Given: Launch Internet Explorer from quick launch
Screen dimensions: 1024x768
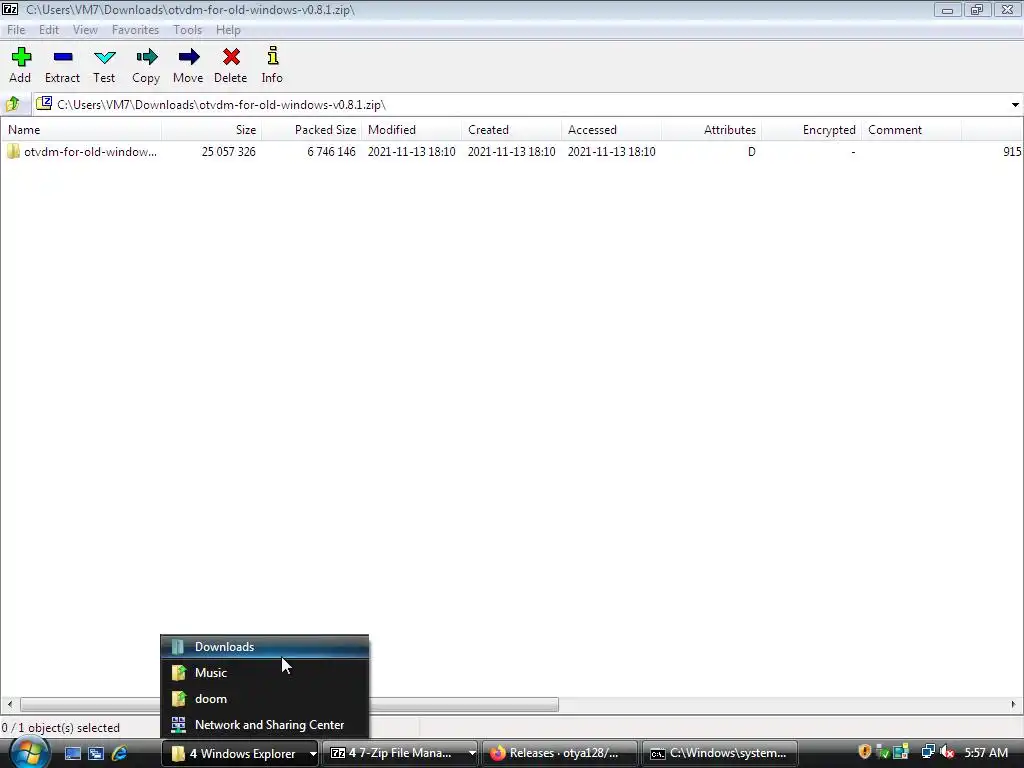Looking at the screenshot, I should [x=120, y=753].
